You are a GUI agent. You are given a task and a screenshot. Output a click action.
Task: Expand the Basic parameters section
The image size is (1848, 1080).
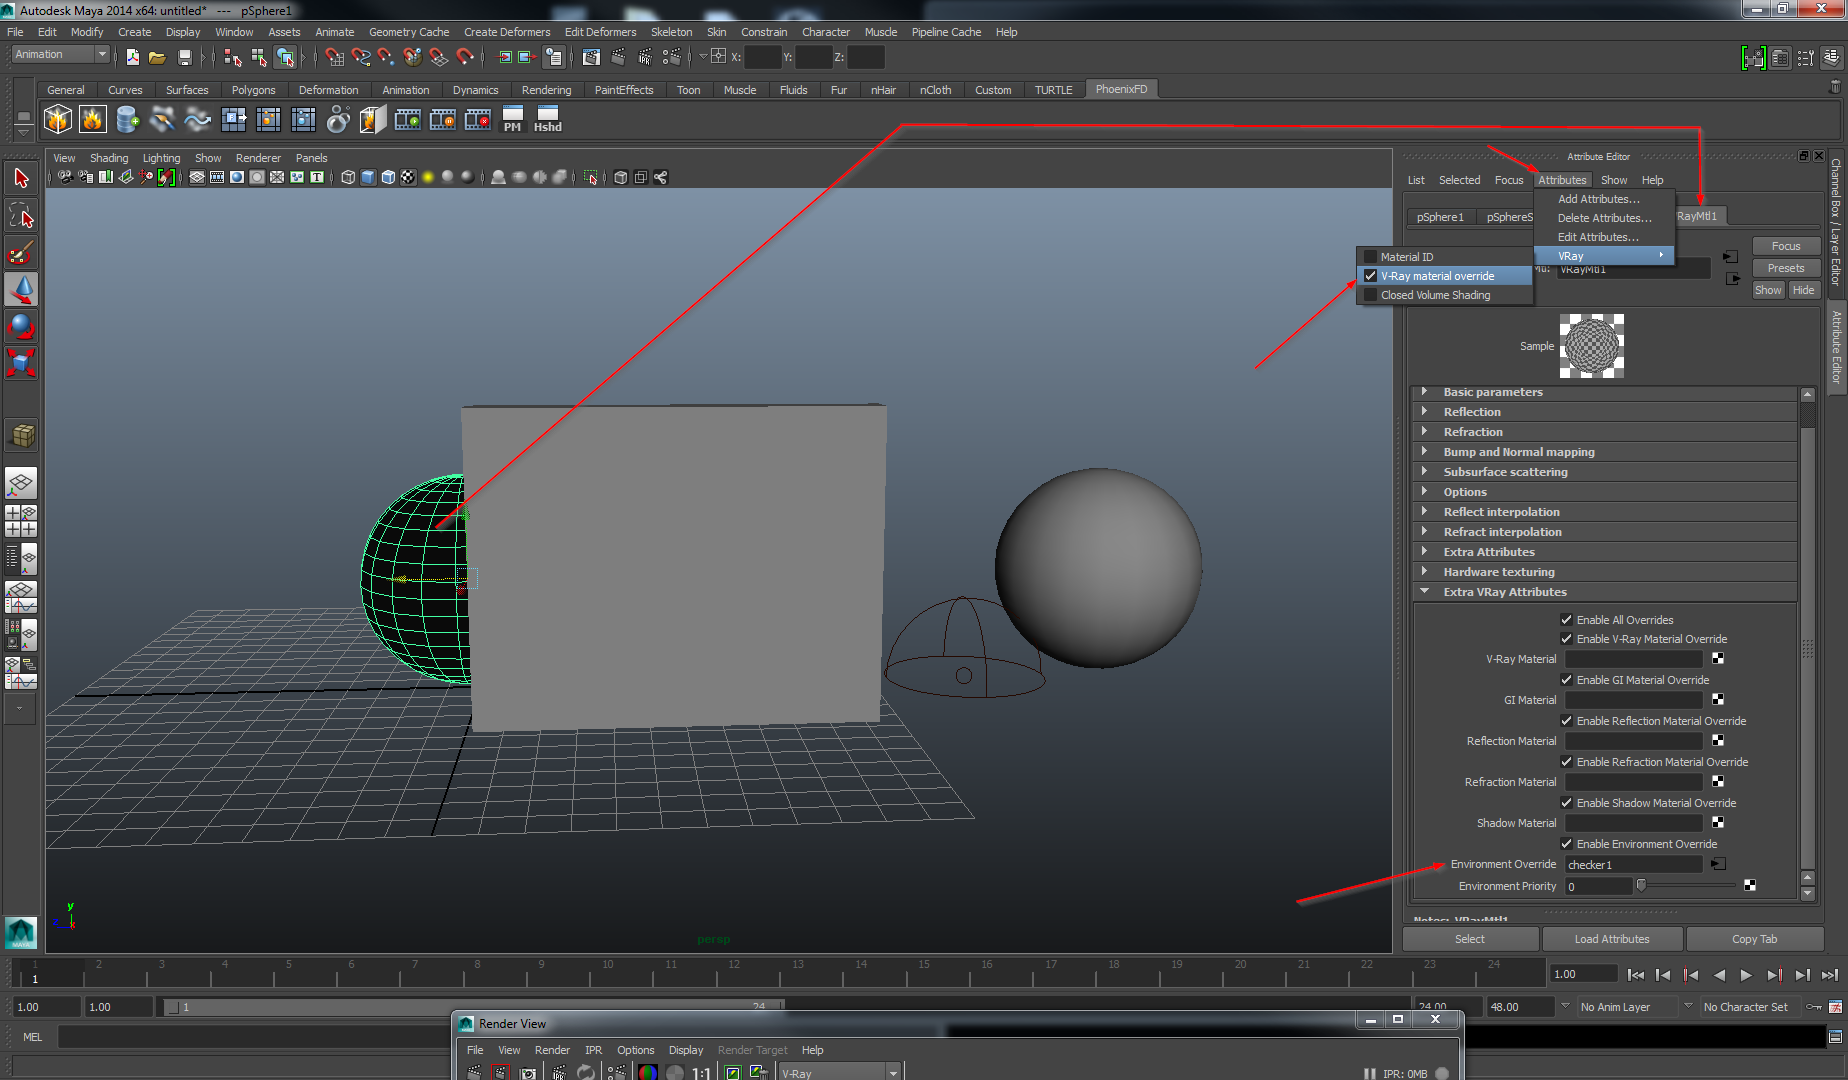tap(1605, 392)
